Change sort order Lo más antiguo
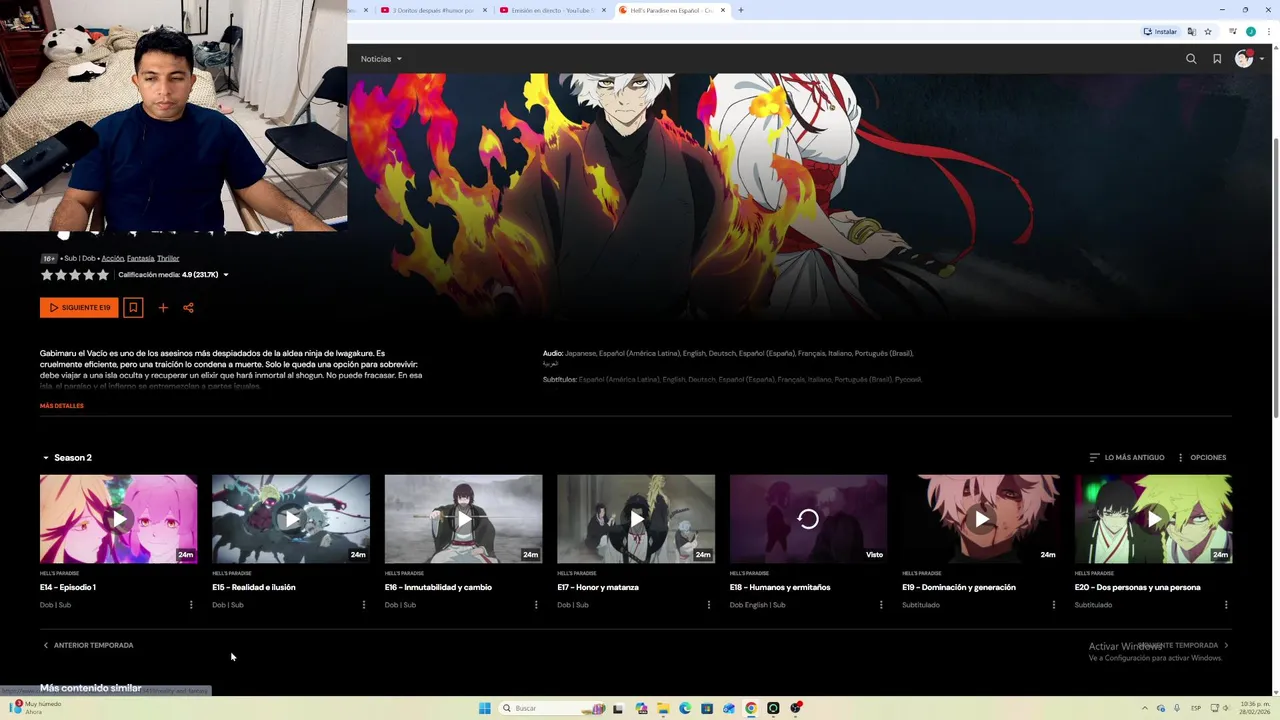 pos(1127,458)
